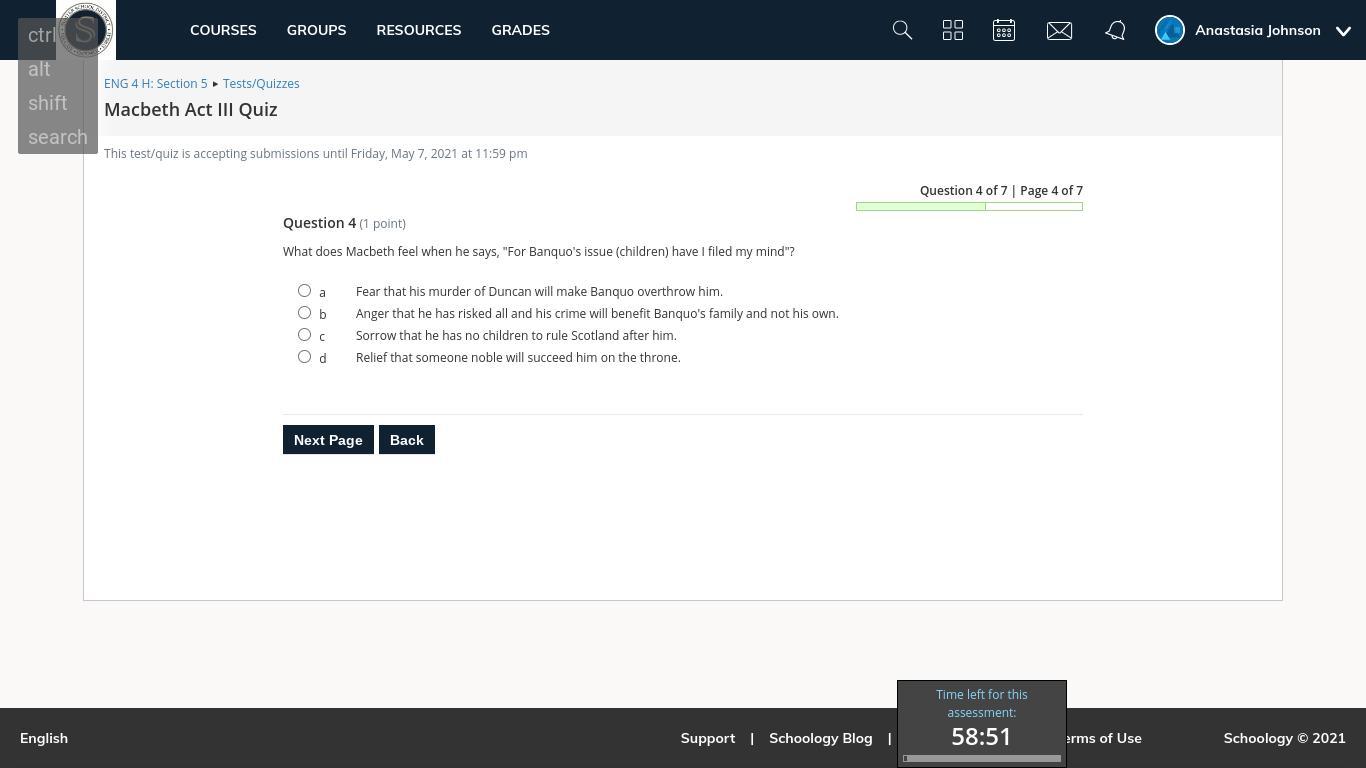Open the apps grid icon
This screenshot has width=1366, height=768.
953,30
